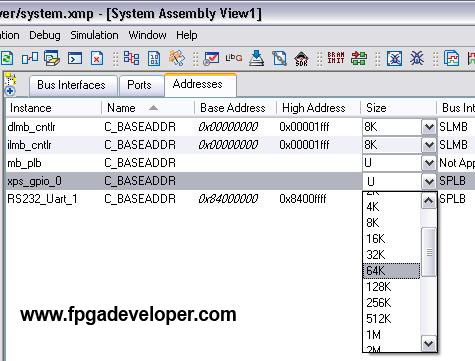This screenshot has height=361, width=475.
Task: Click the bug debugger toolbar icon
Action: coord(417,58)
